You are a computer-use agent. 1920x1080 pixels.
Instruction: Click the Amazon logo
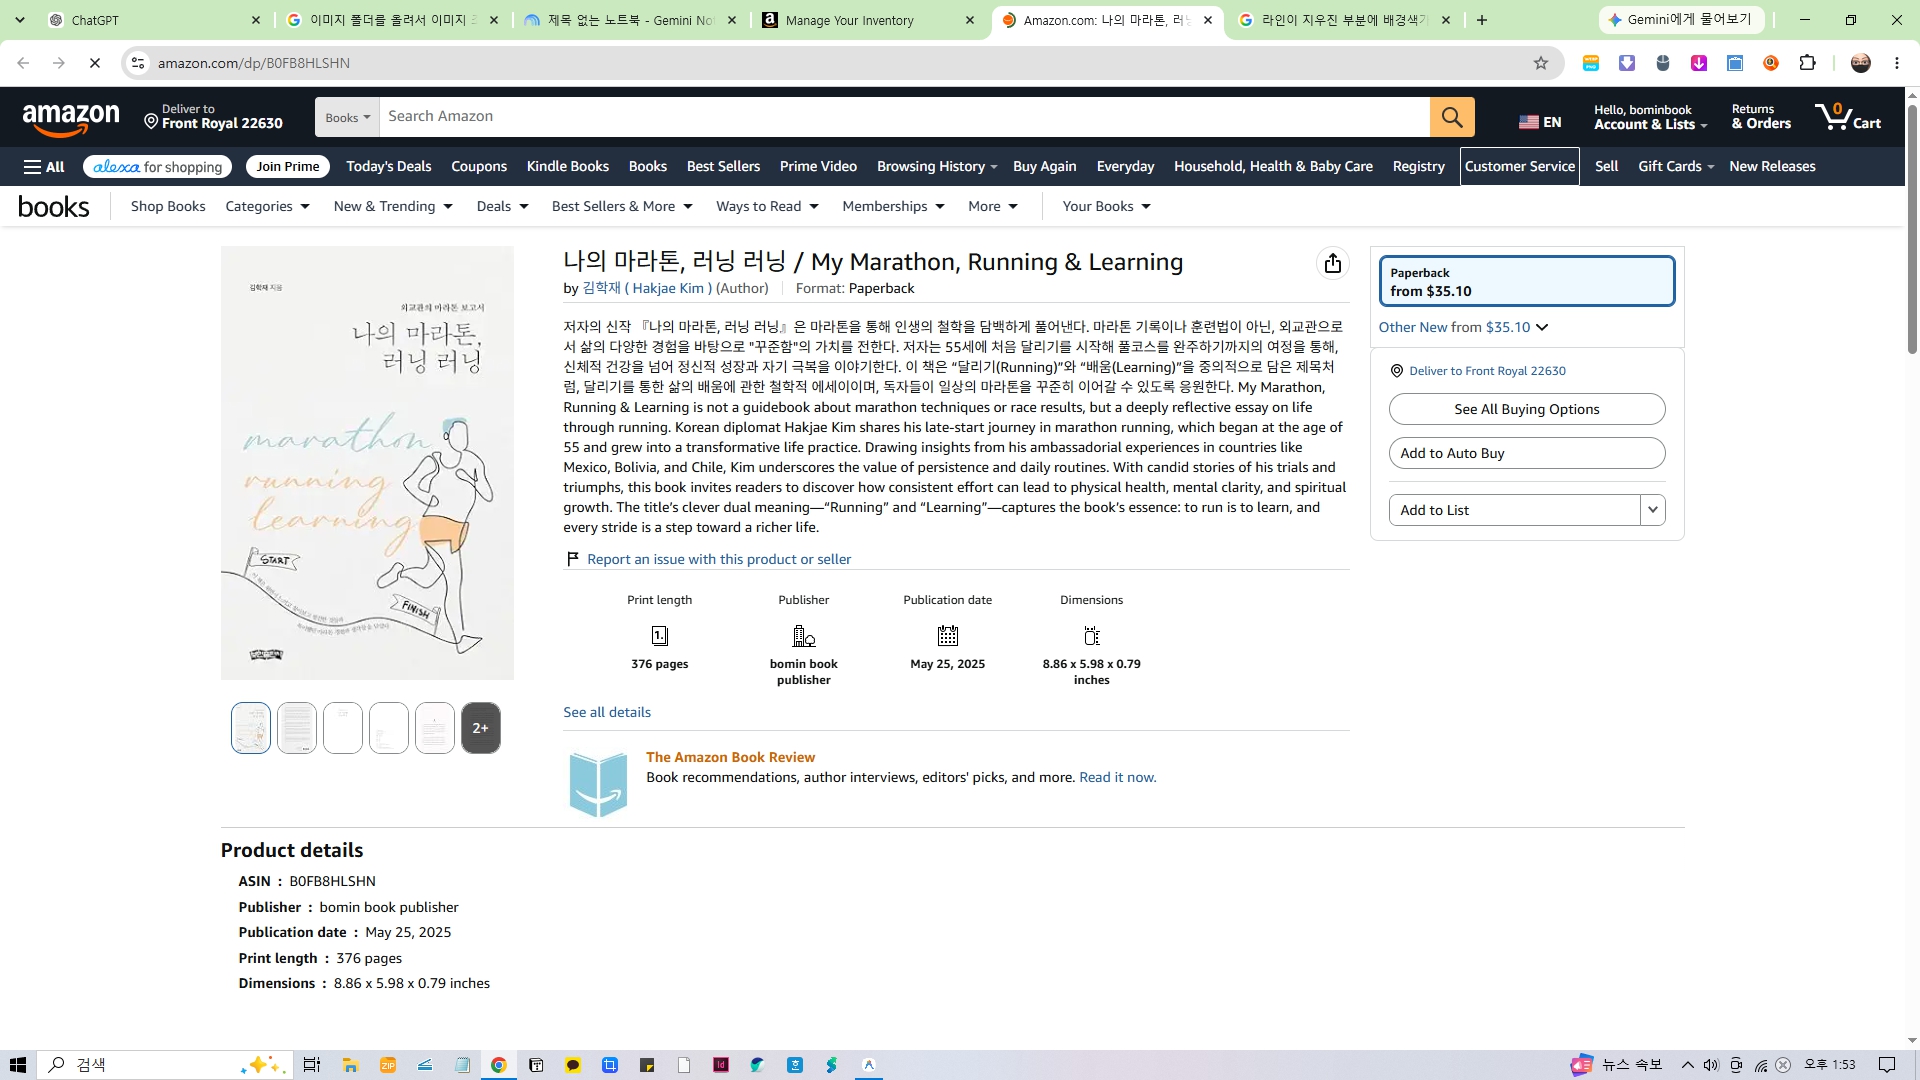[x=71, y=120]
